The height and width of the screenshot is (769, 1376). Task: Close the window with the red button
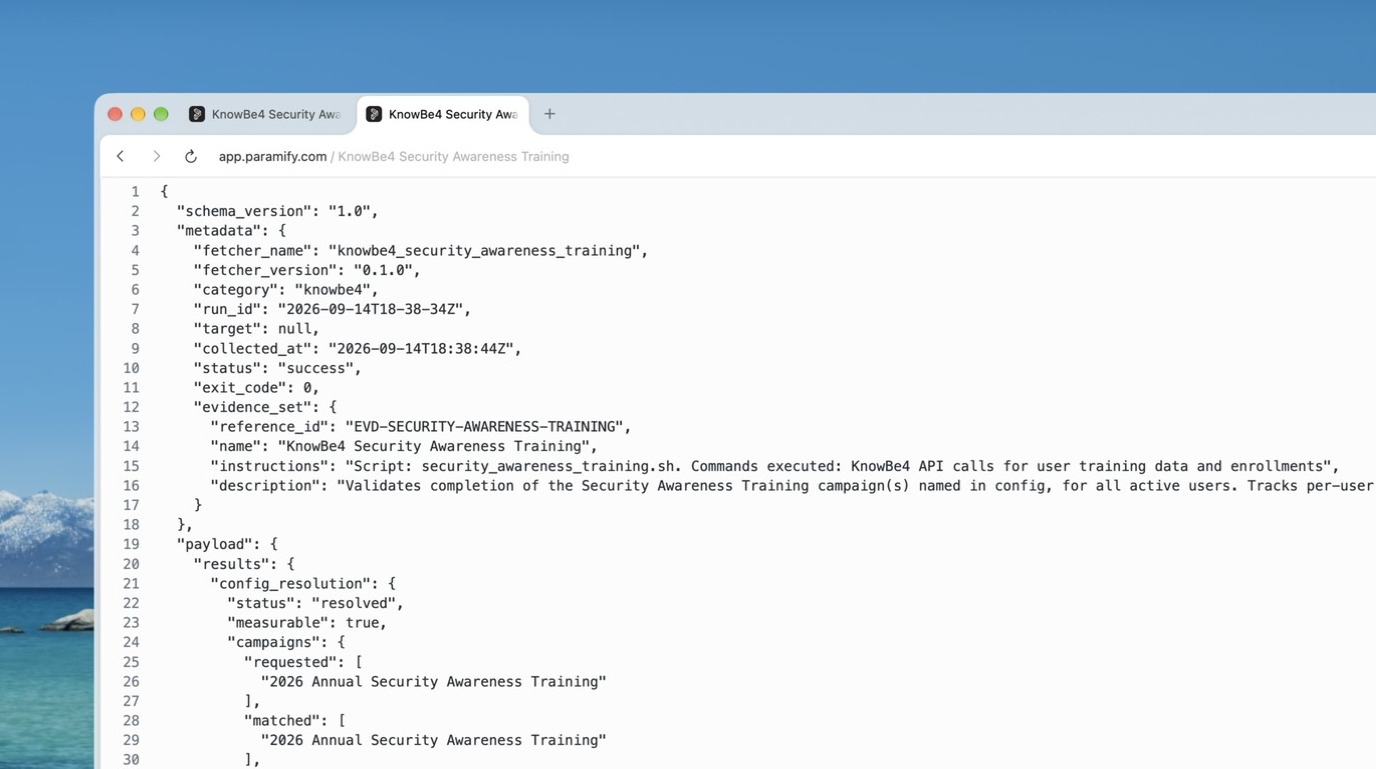click(115, 114)
